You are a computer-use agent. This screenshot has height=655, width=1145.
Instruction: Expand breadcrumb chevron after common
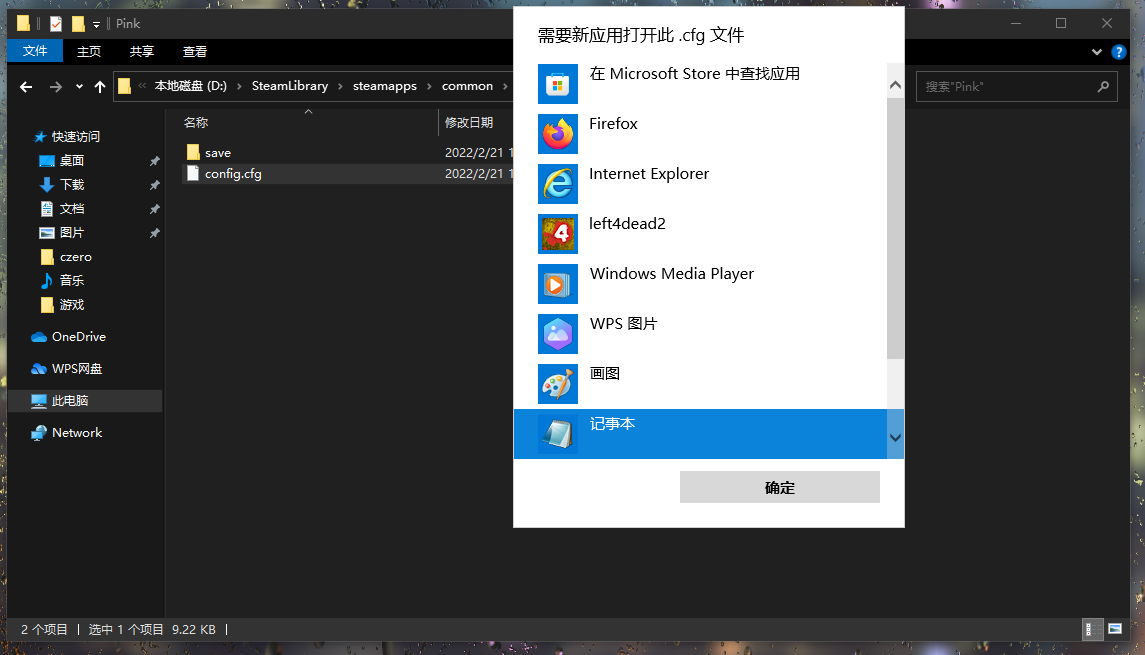[505, 86]
